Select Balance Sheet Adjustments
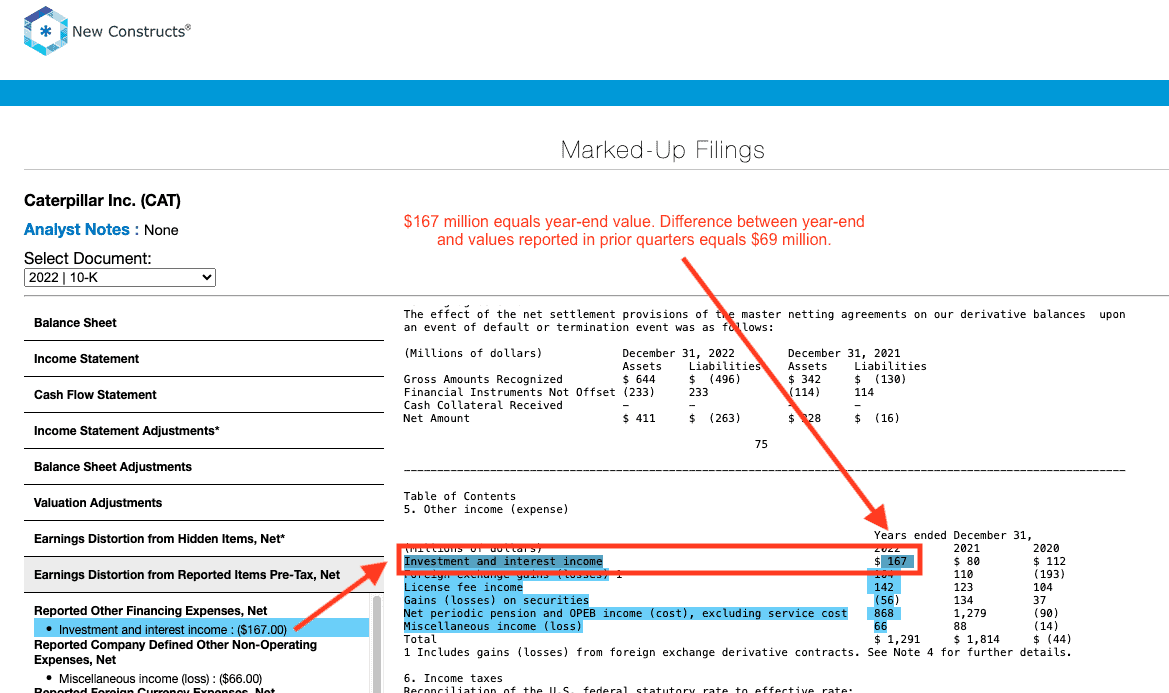Screen dimensions: 1169x693 pyautogui.click(x=204, y=467)
